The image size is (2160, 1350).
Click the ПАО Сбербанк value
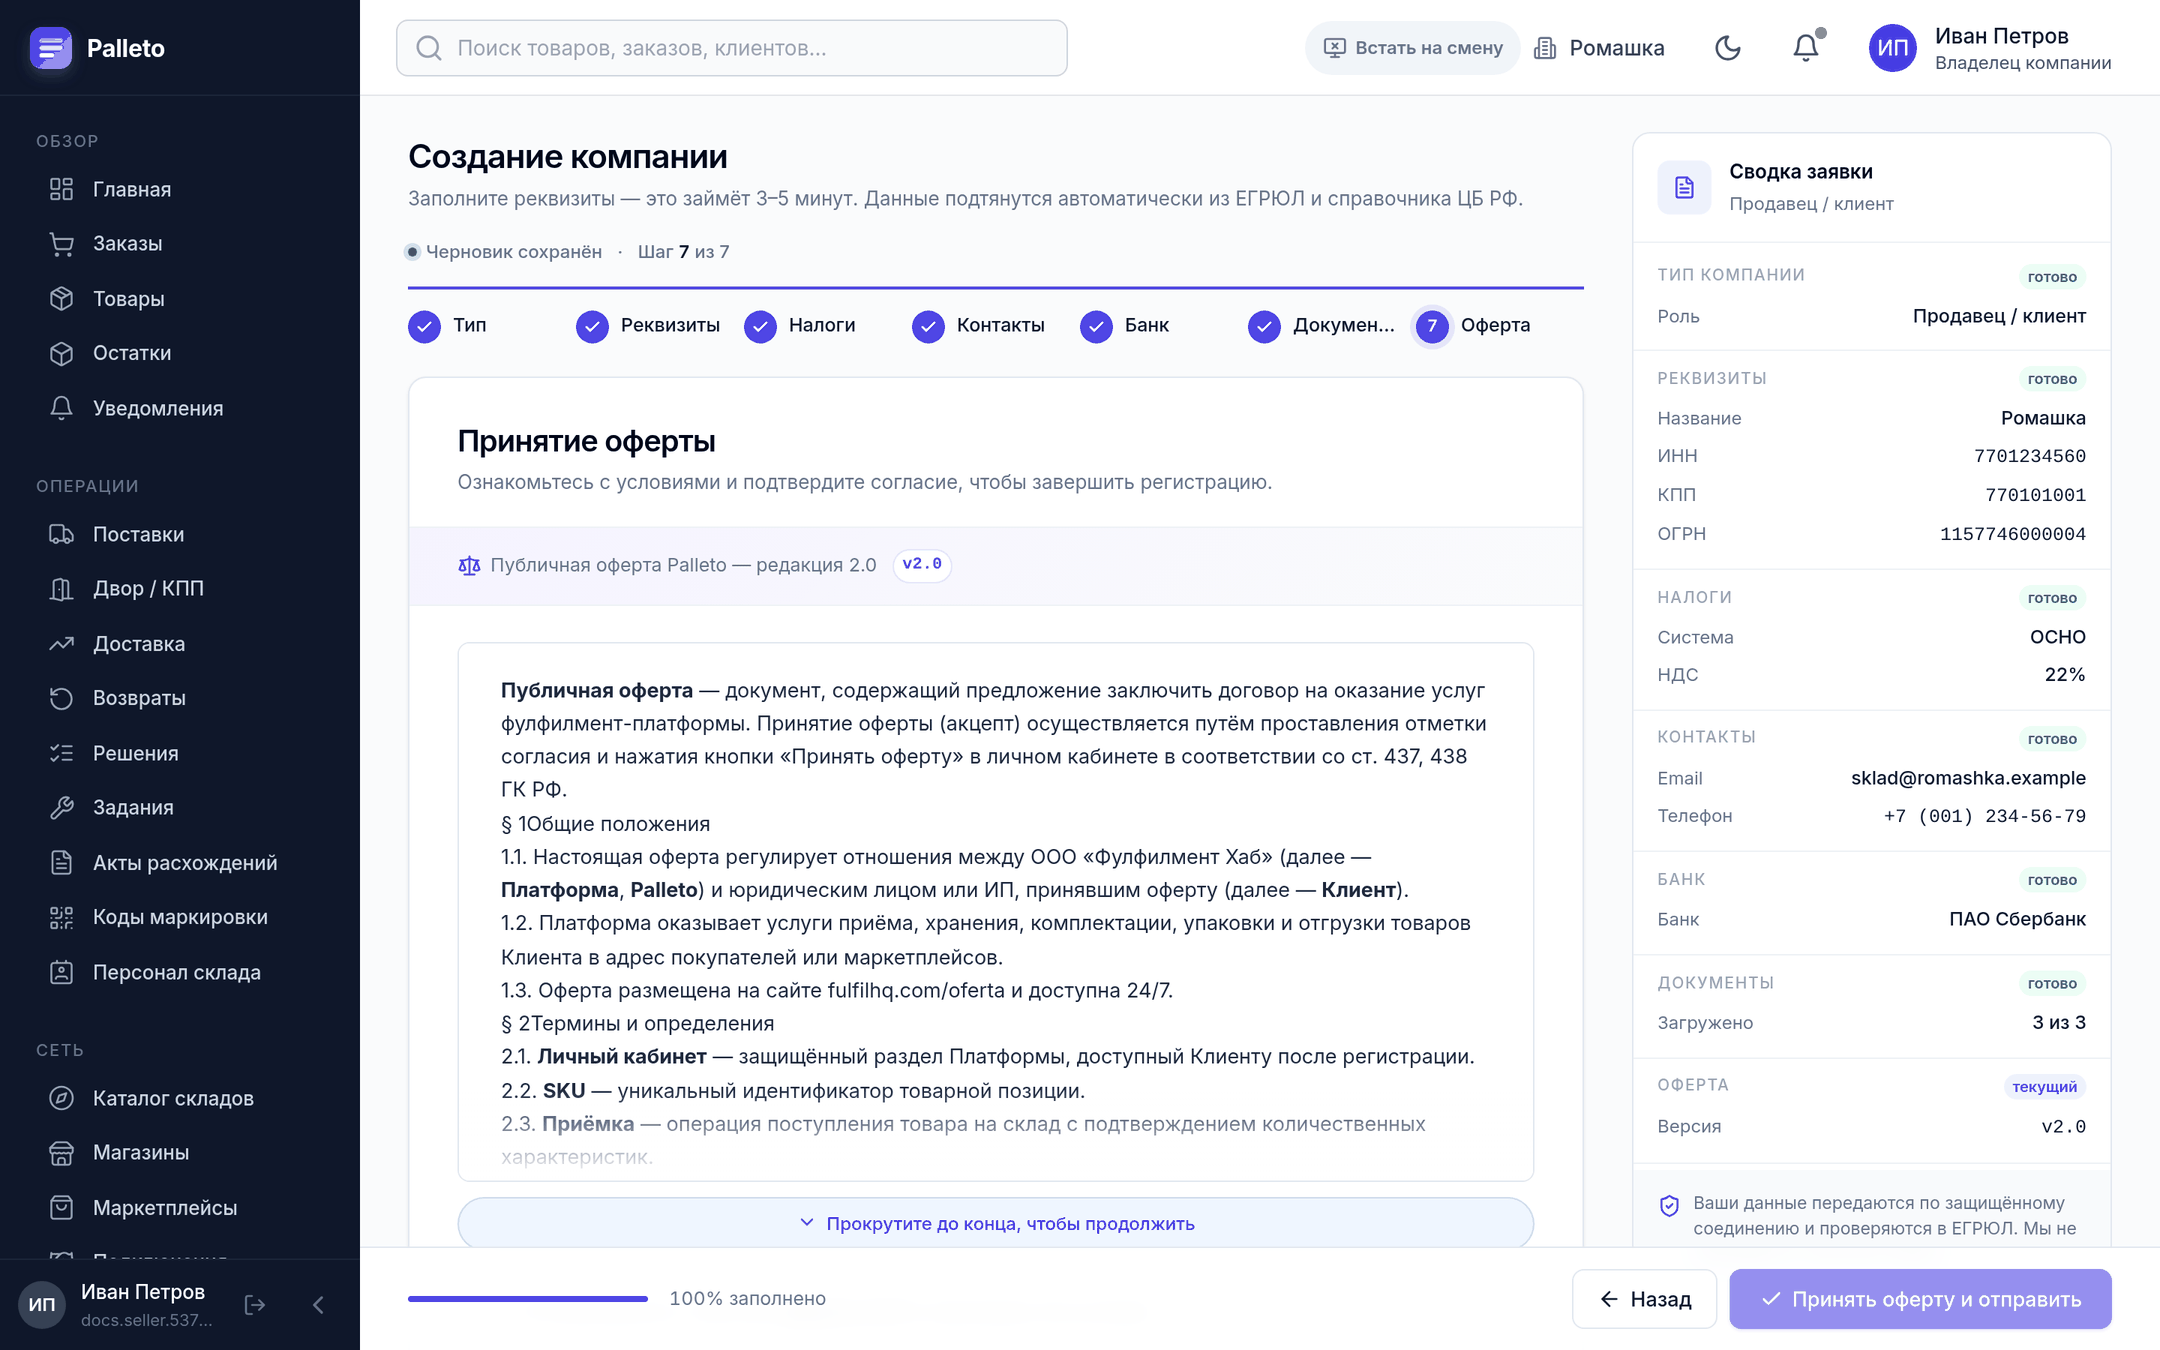point(2018,919)
